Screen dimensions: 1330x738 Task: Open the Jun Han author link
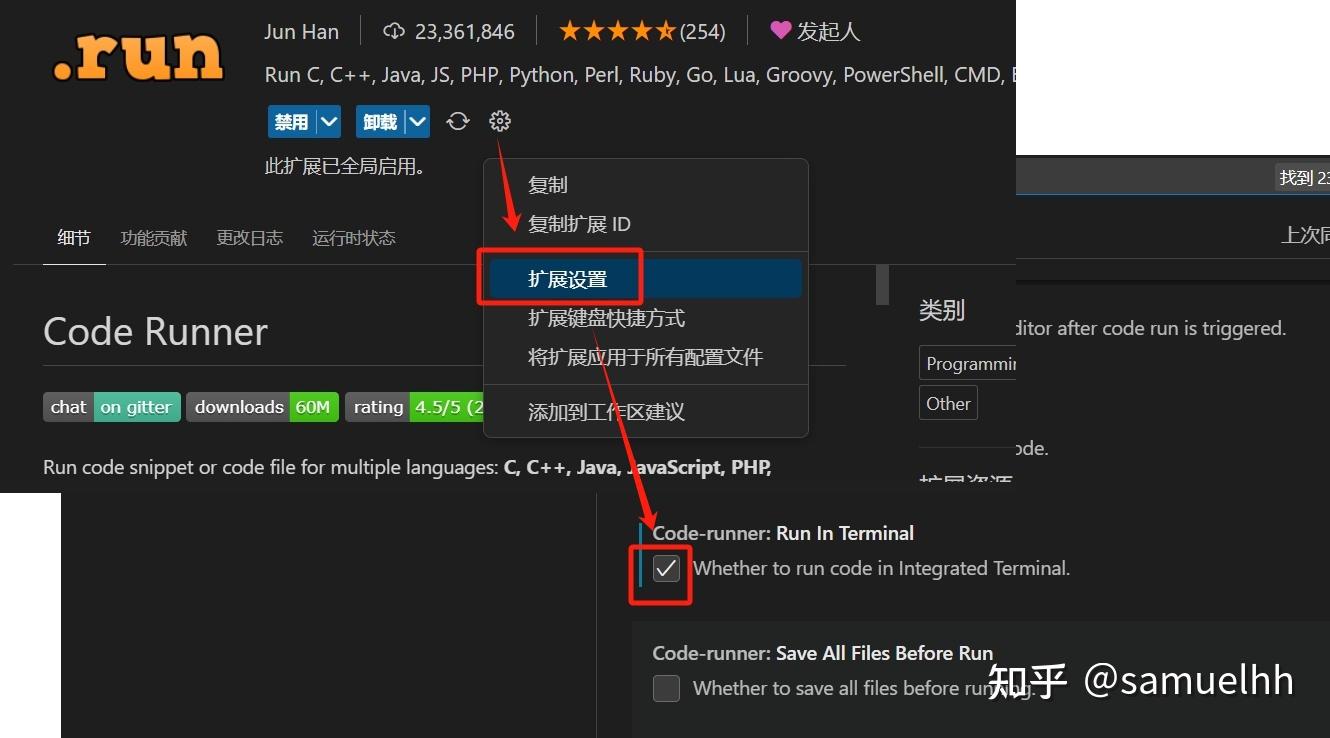[x=301, y=31]
